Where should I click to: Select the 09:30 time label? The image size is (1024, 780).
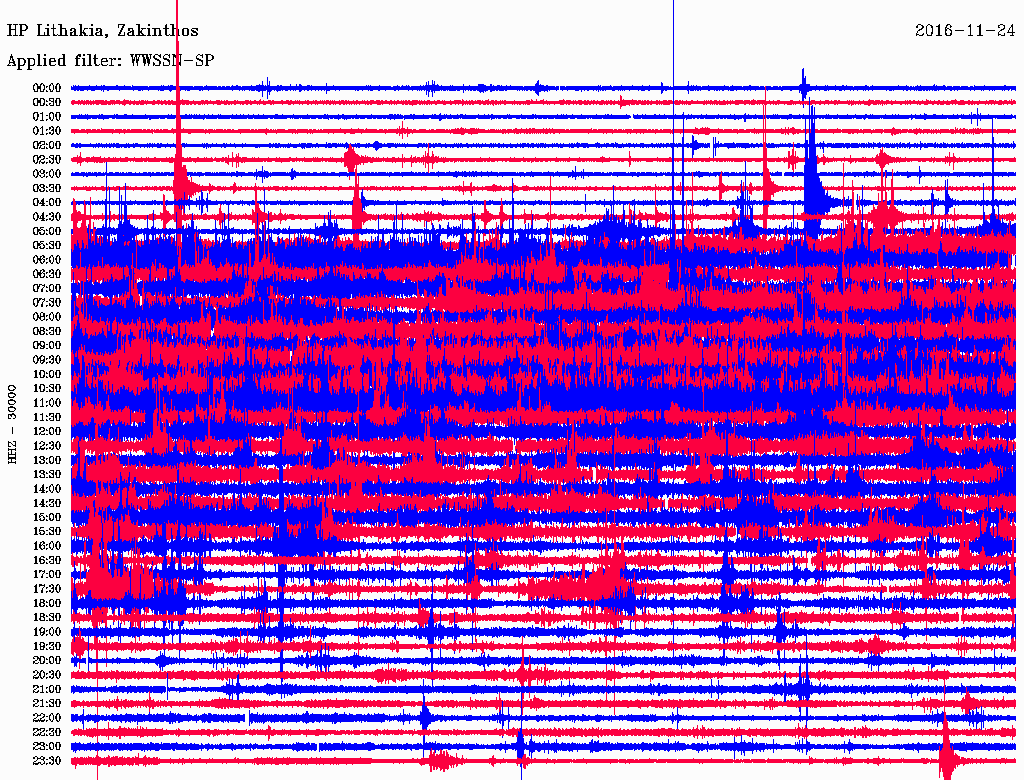47,360
